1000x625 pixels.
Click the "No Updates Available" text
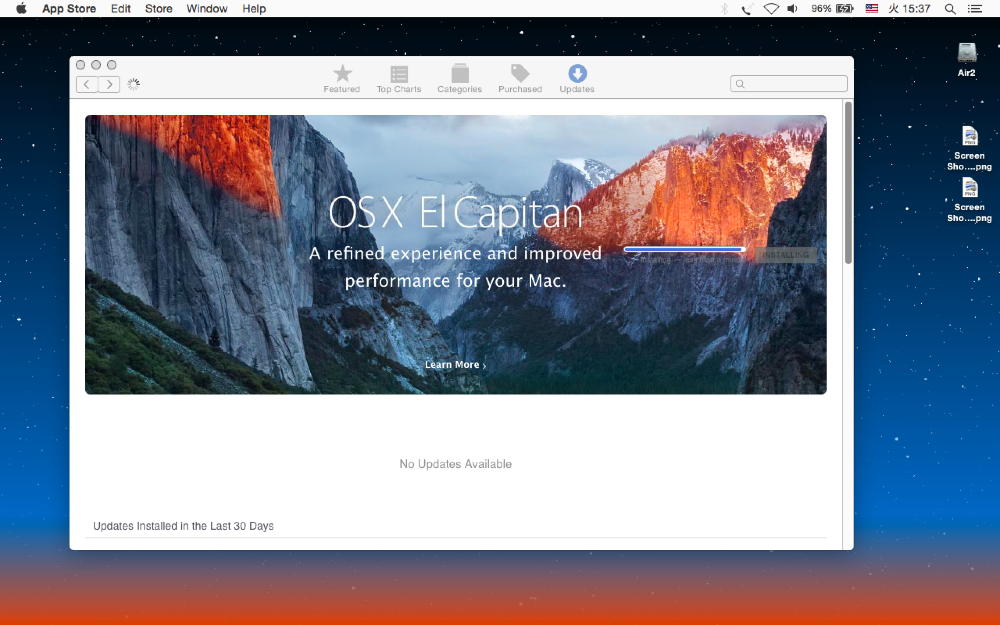pos(455,464)
